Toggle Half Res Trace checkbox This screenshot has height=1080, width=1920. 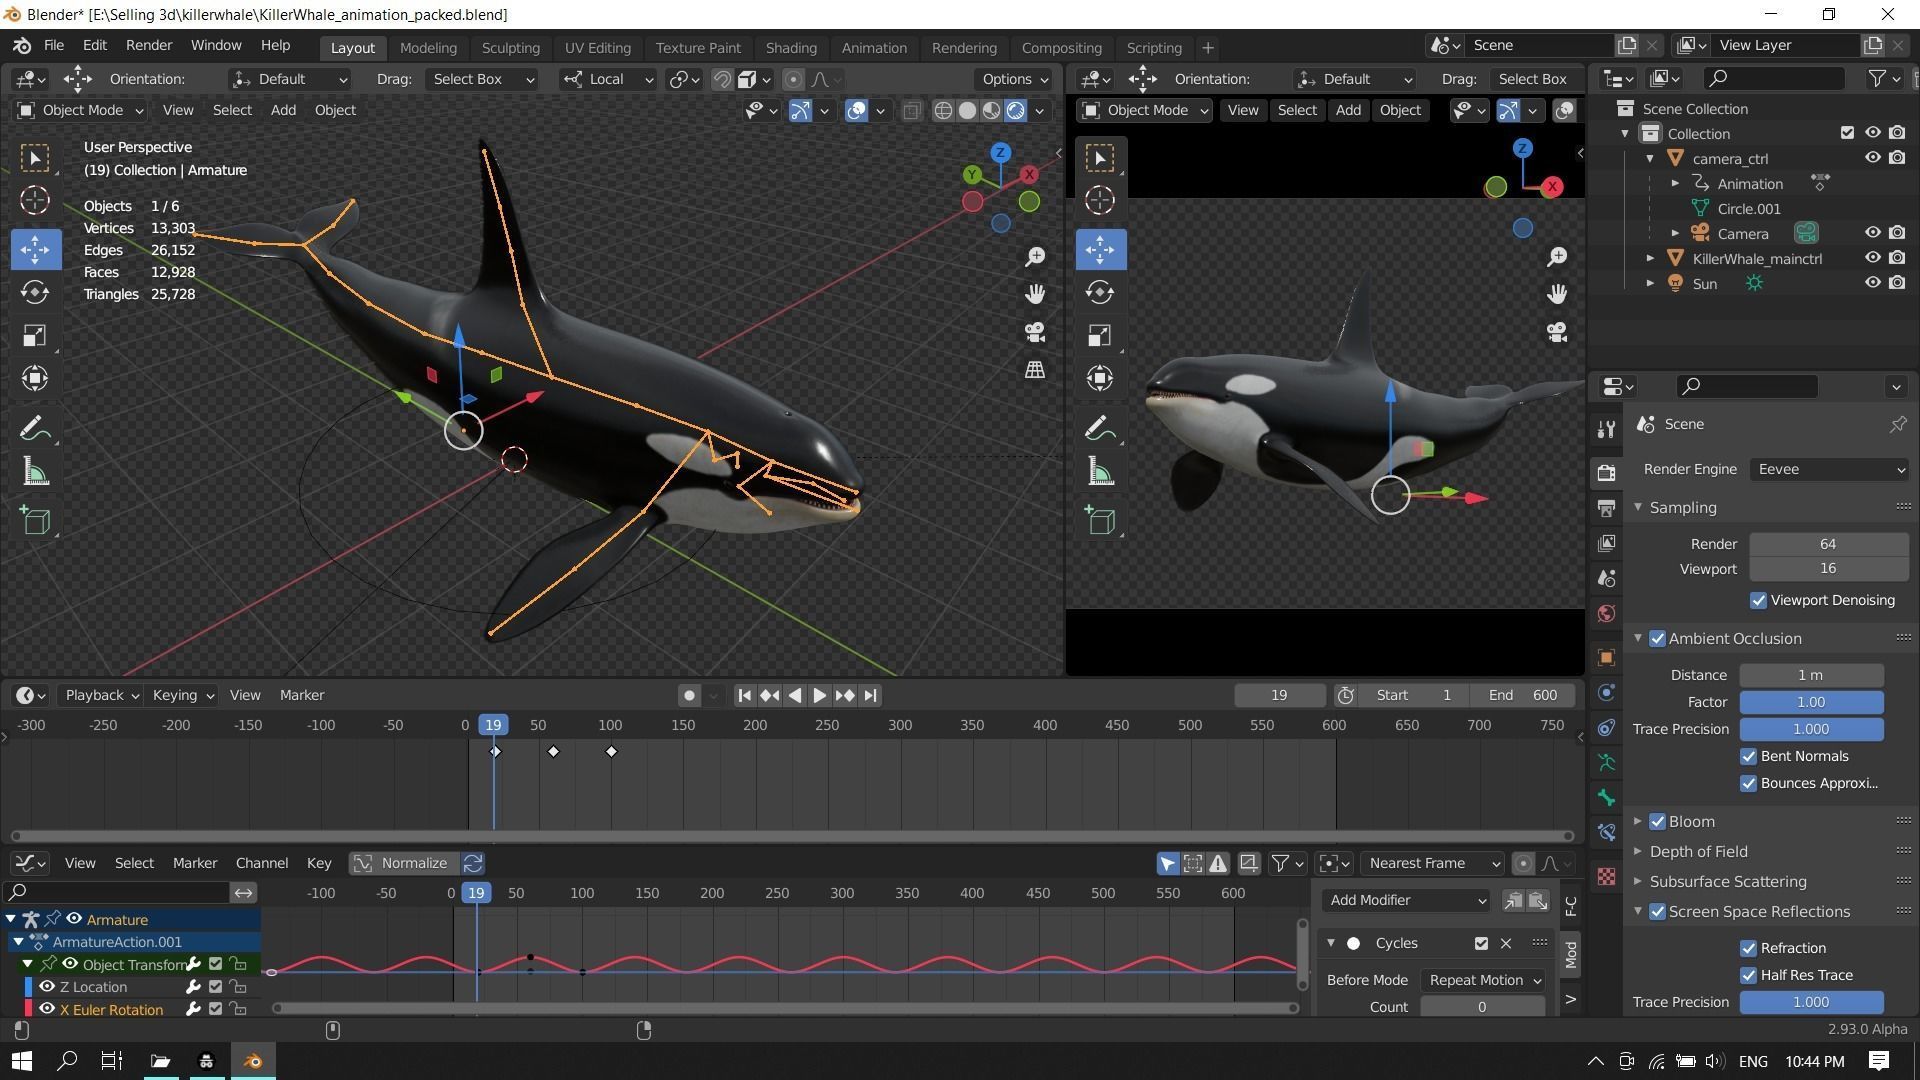tap(1748, 976)
